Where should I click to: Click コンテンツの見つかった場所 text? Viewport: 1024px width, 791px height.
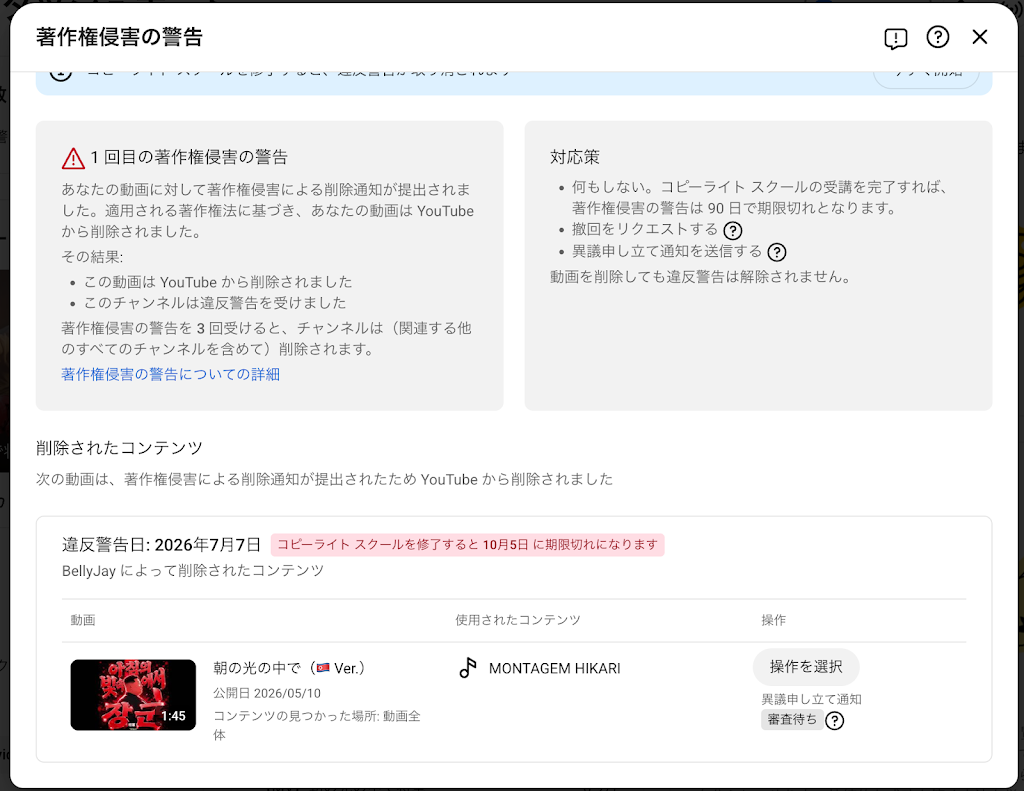(317, 725)
